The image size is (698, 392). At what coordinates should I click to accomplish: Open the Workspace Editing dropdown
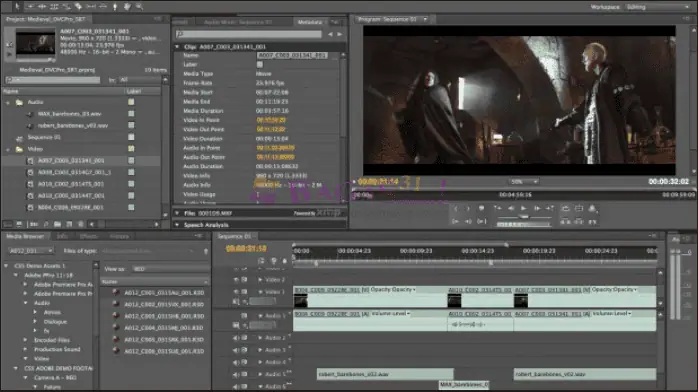point(657,7)
